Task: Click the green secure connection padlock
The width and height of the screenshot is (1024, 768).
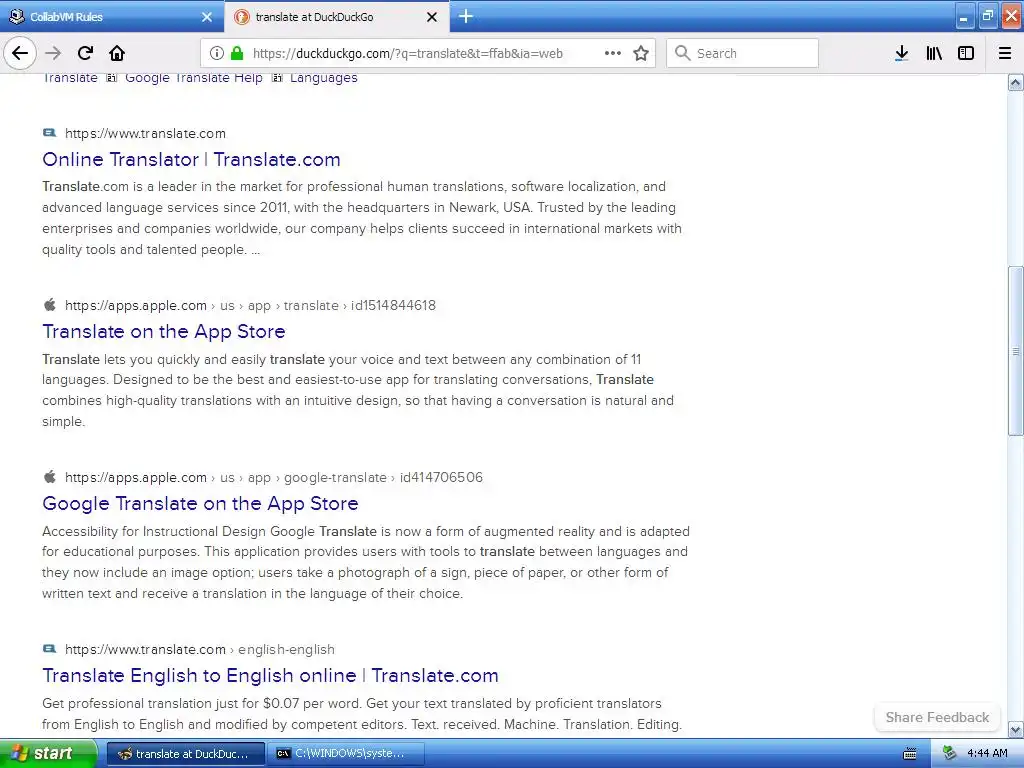Action: [x=237, y=53]
